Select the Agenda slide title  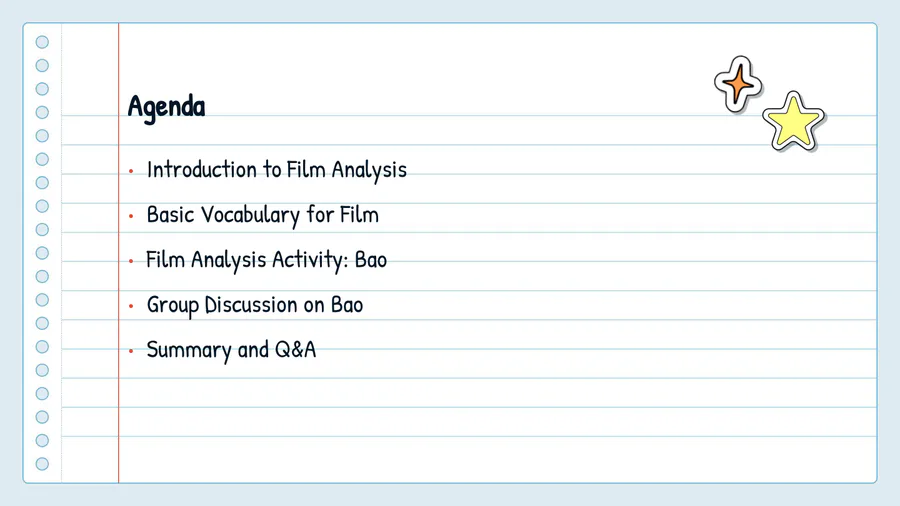[166, 107]
